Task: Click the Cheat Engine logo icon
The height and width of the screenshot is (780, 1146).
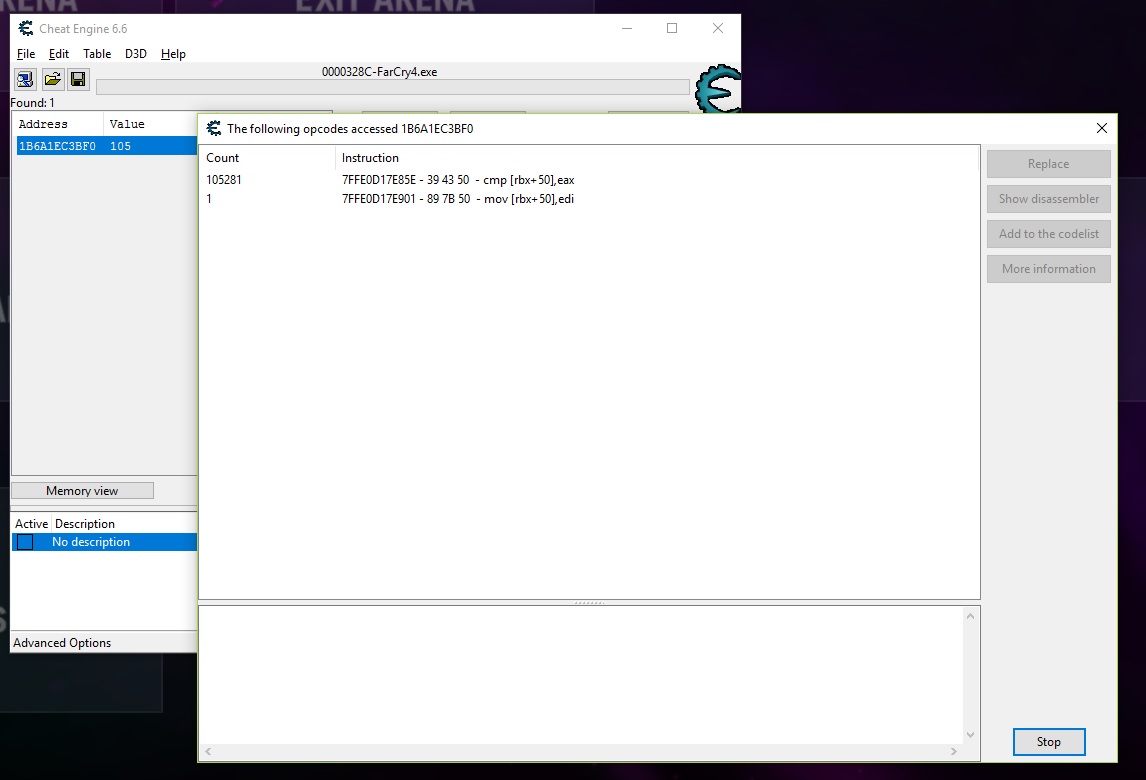Action: [718, 90]
